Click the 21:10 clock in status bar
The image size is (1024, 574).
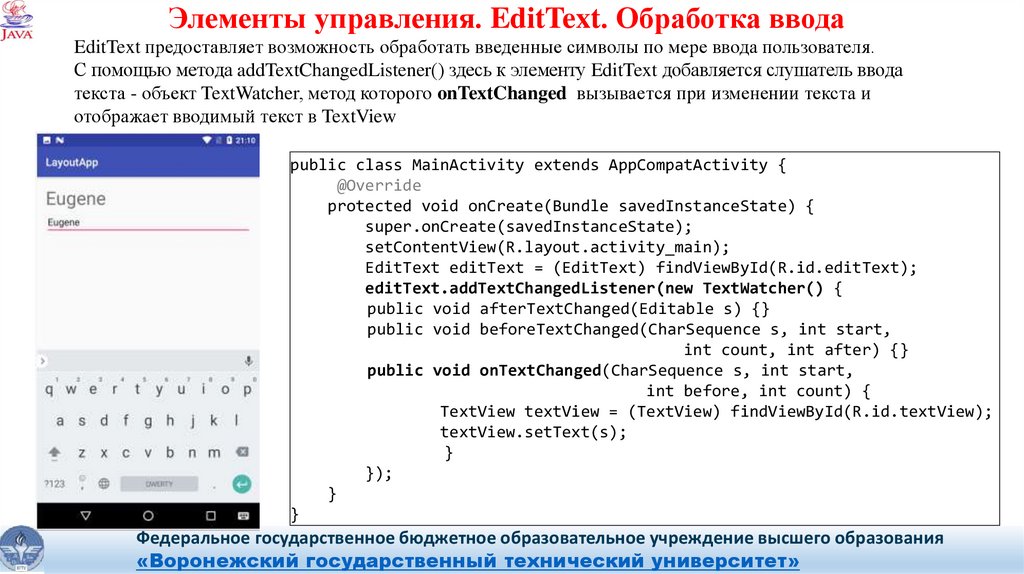click(x=246, y=140)
